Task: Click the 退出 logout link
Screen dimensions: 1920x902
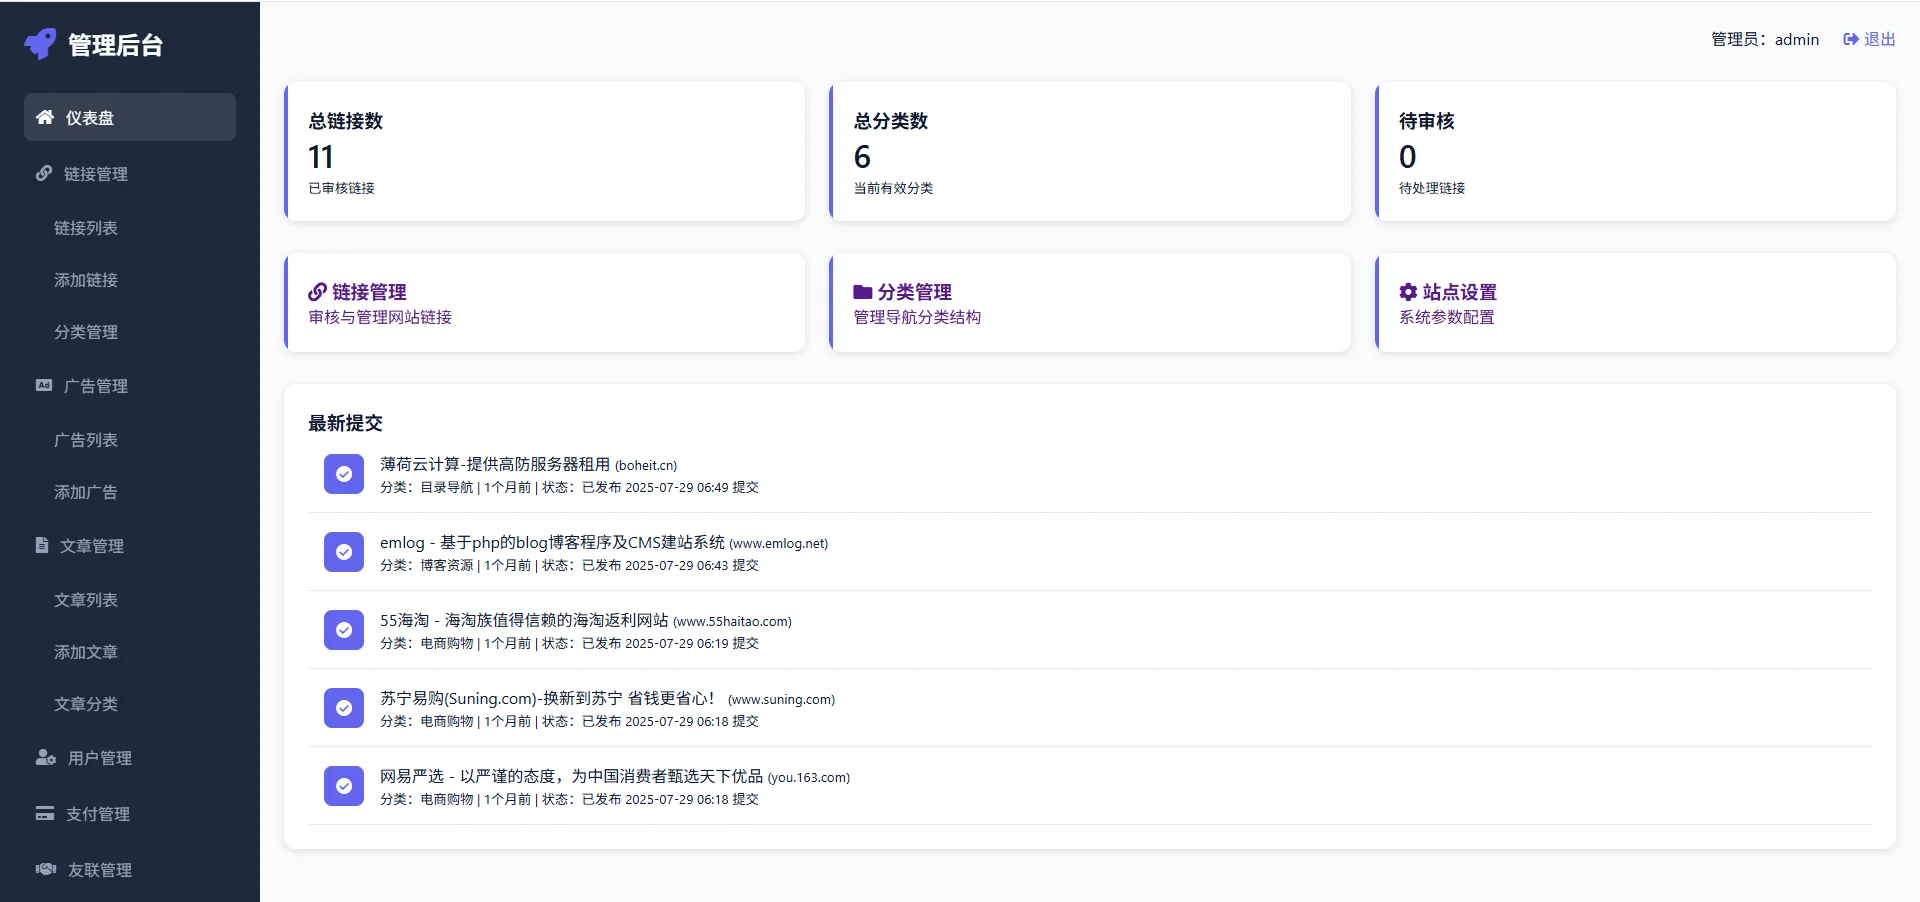Action: point(1870,39)
